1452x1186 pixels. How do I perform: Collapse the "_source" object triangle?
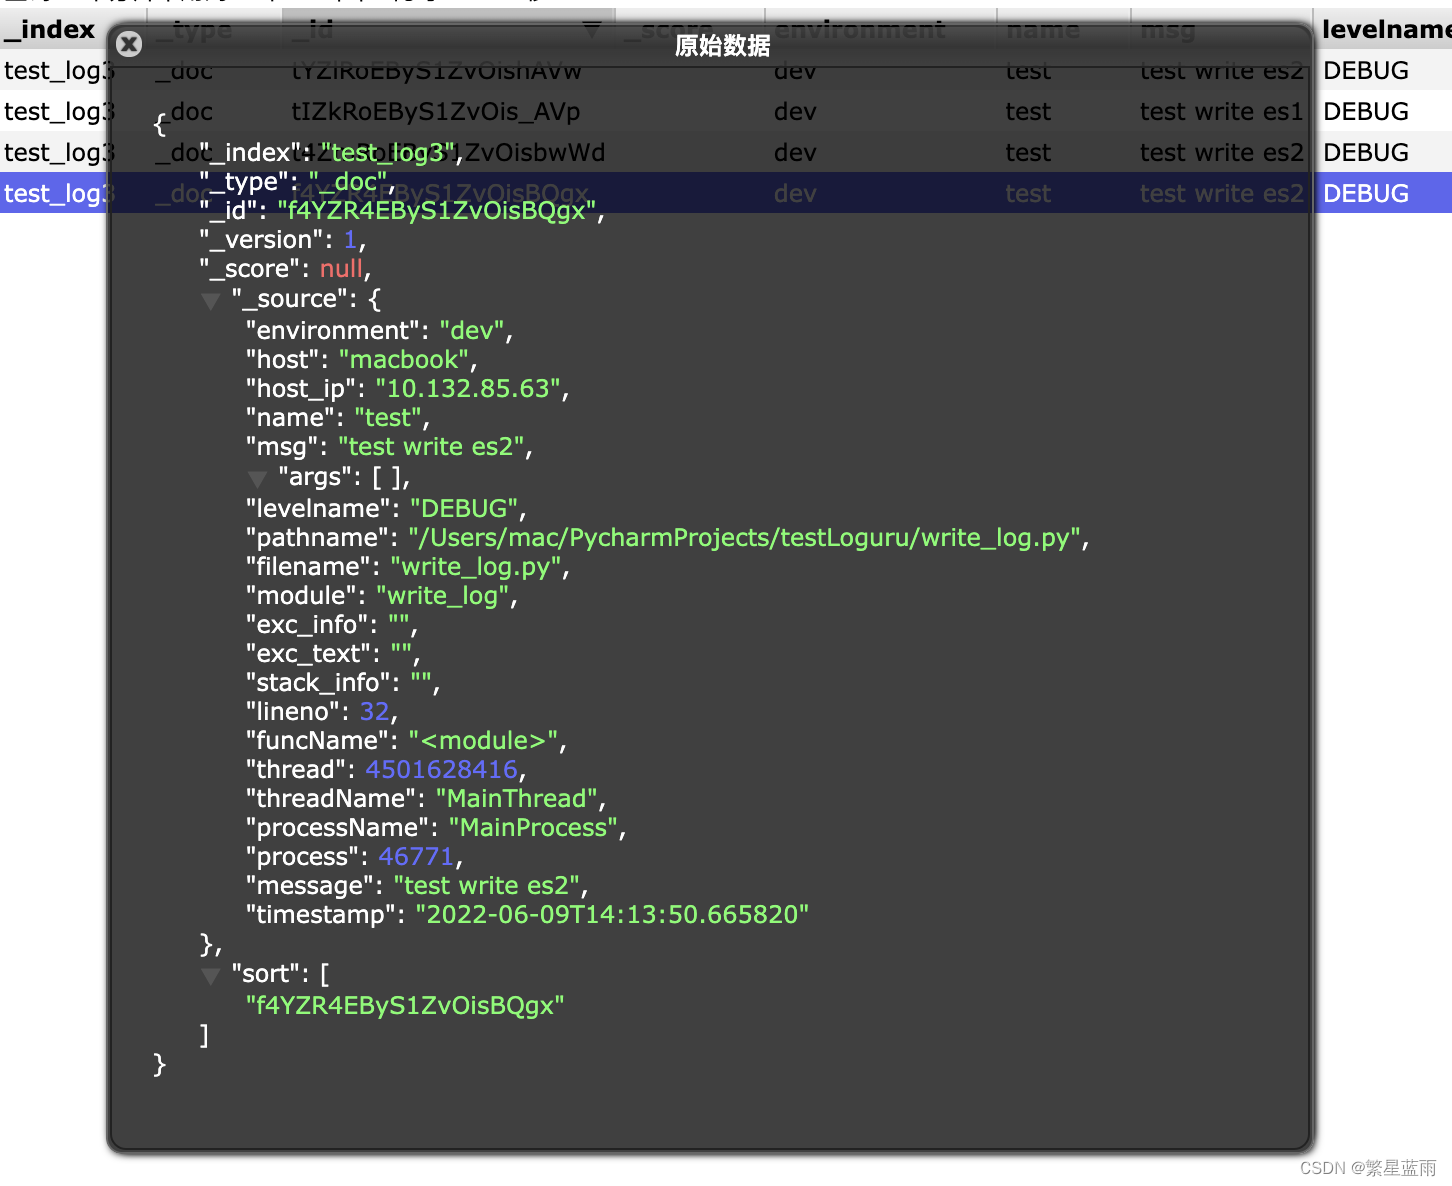point(211,300)
